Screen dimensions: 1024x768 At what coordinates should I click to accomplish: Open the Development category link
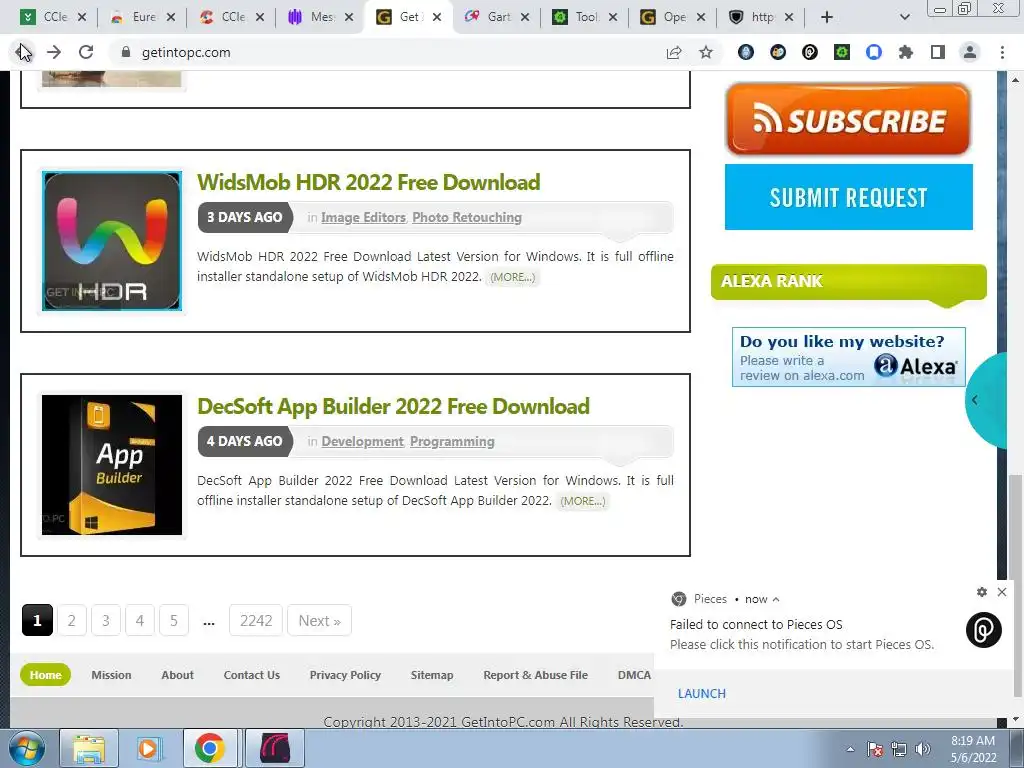362,441
